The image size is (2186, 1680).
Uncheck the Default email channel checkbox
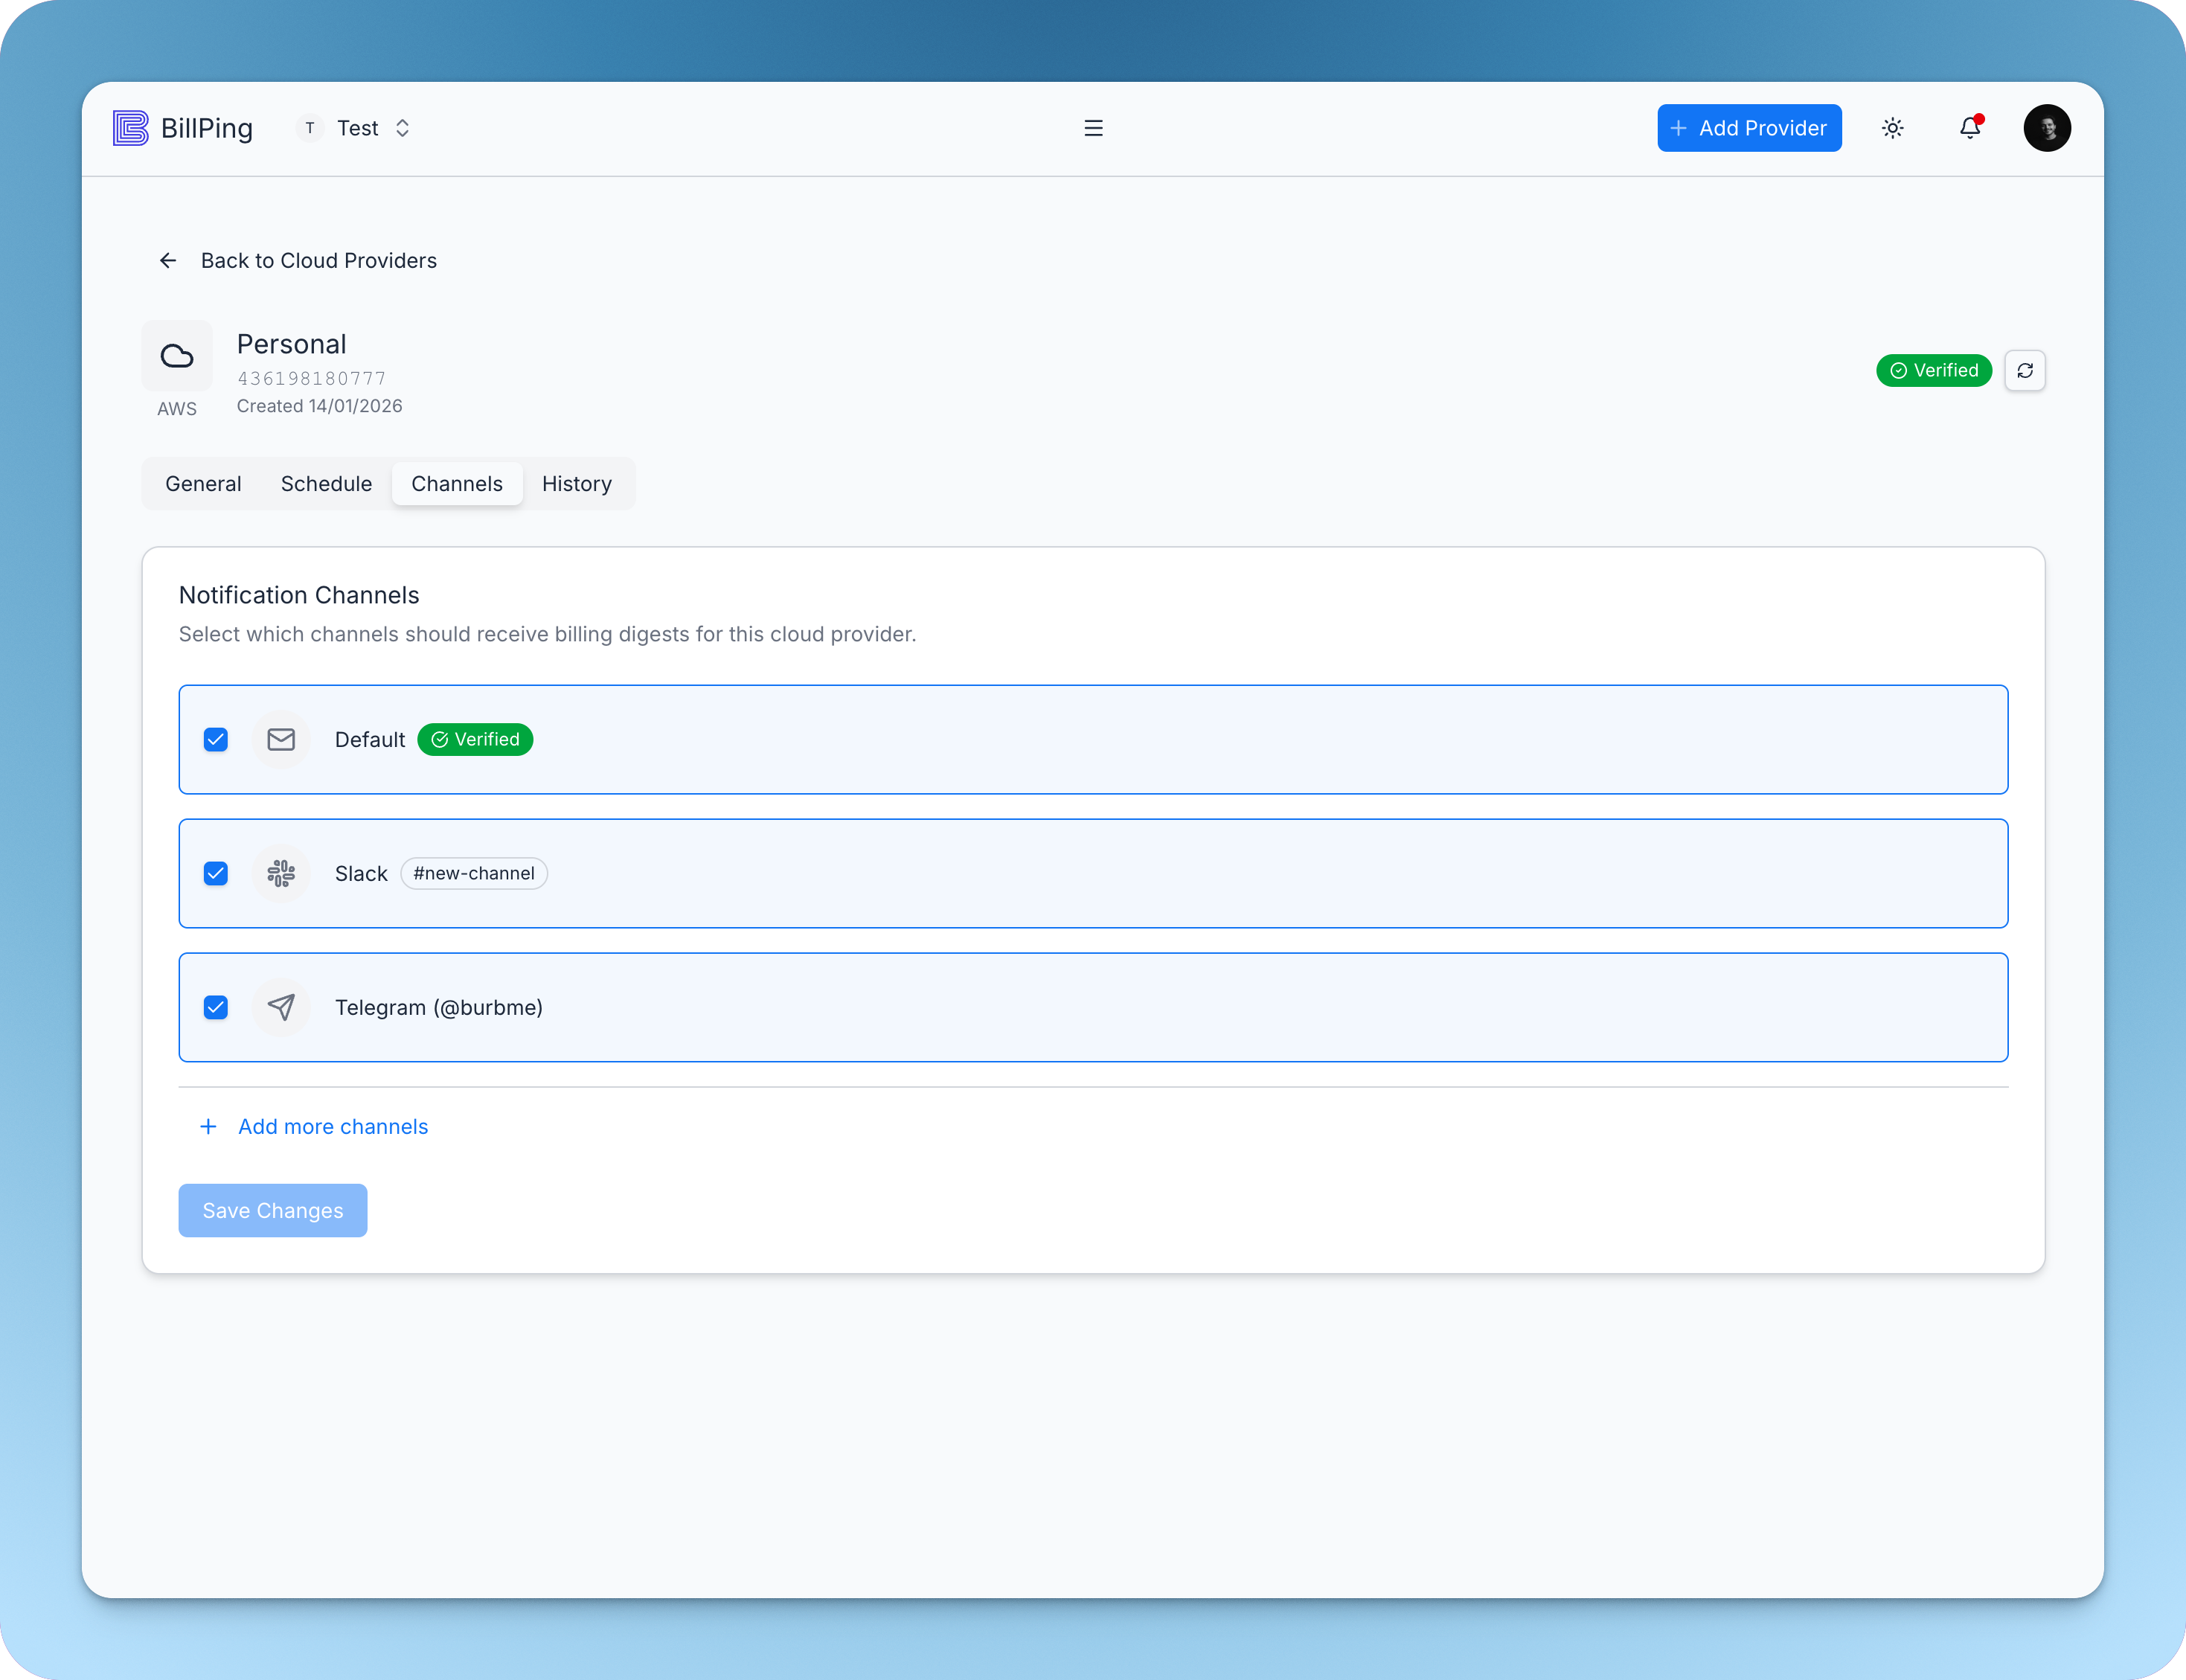[x=216, y=740]
